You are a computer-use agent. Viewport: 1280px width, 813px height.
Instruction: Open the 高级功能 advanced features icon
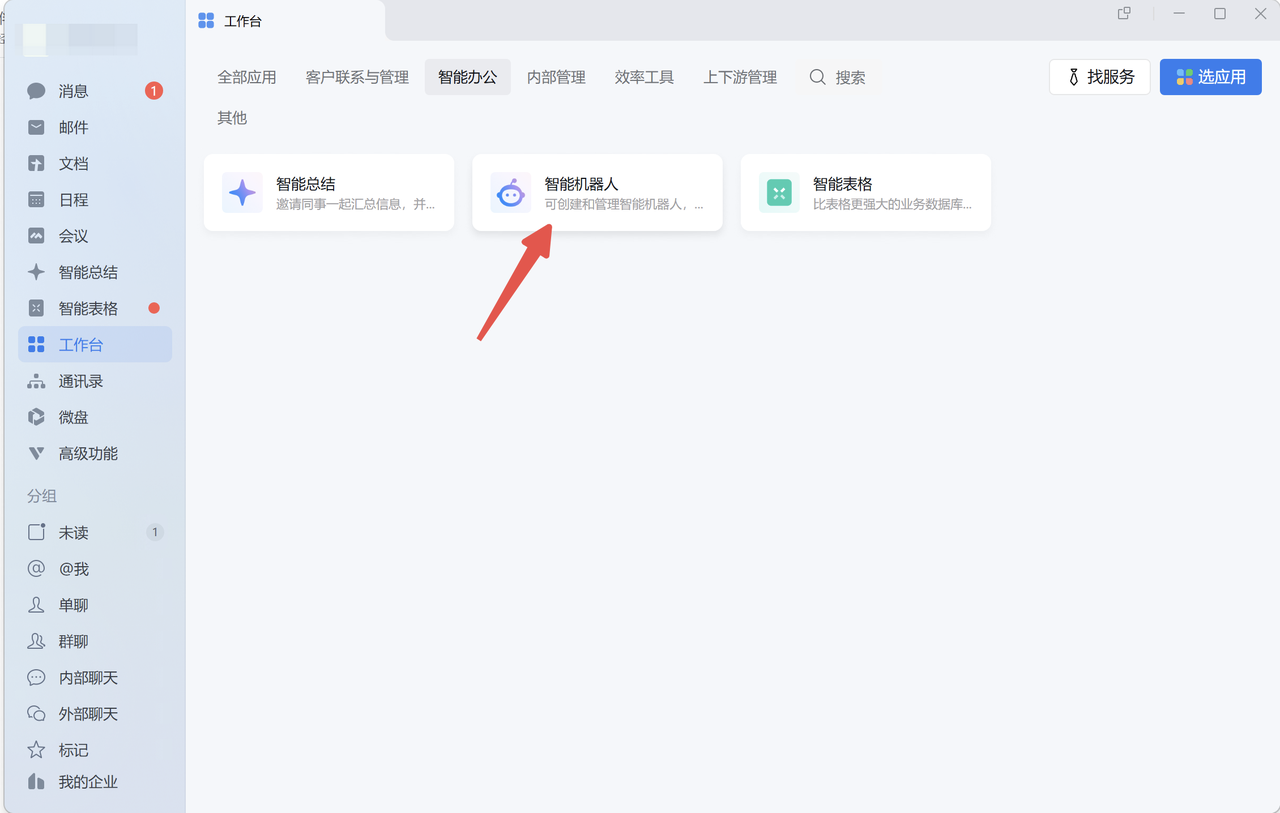click(37, 454)
